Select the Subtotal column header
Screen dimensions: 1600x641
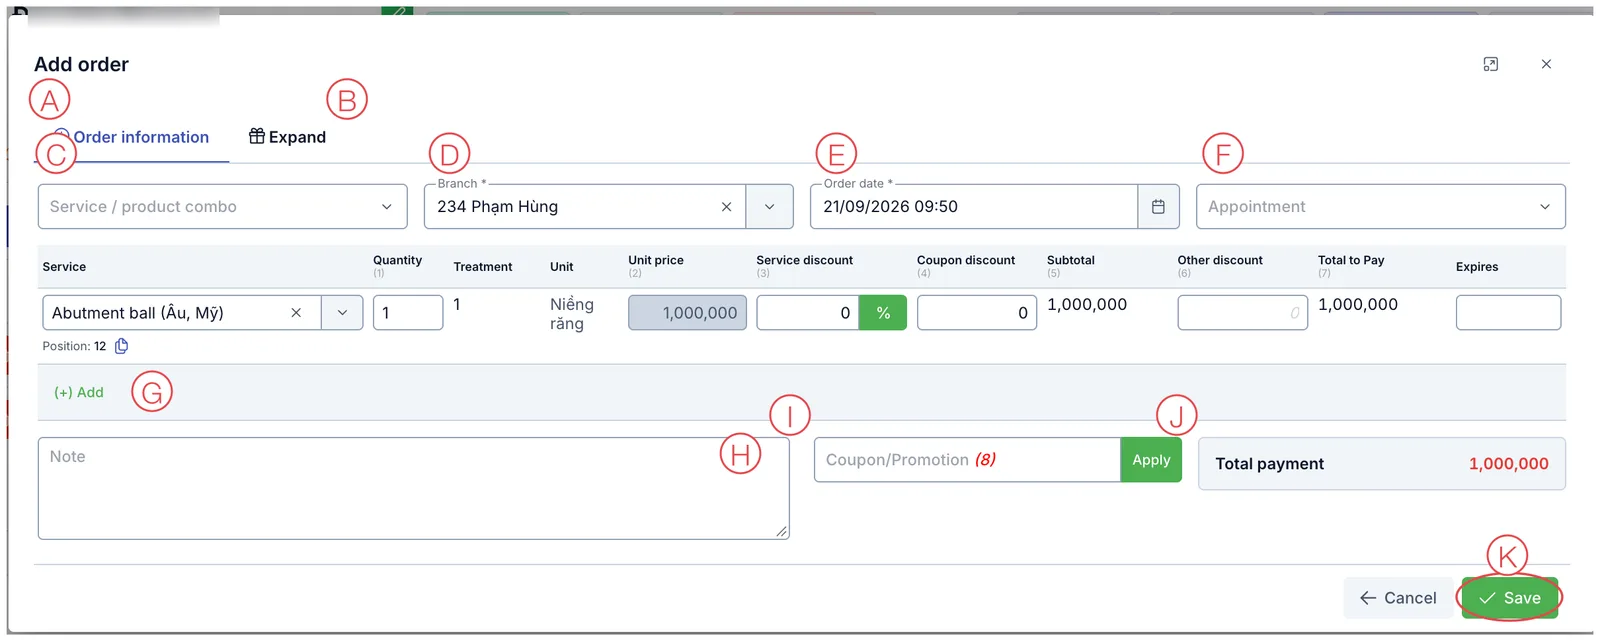point(1071,260)
